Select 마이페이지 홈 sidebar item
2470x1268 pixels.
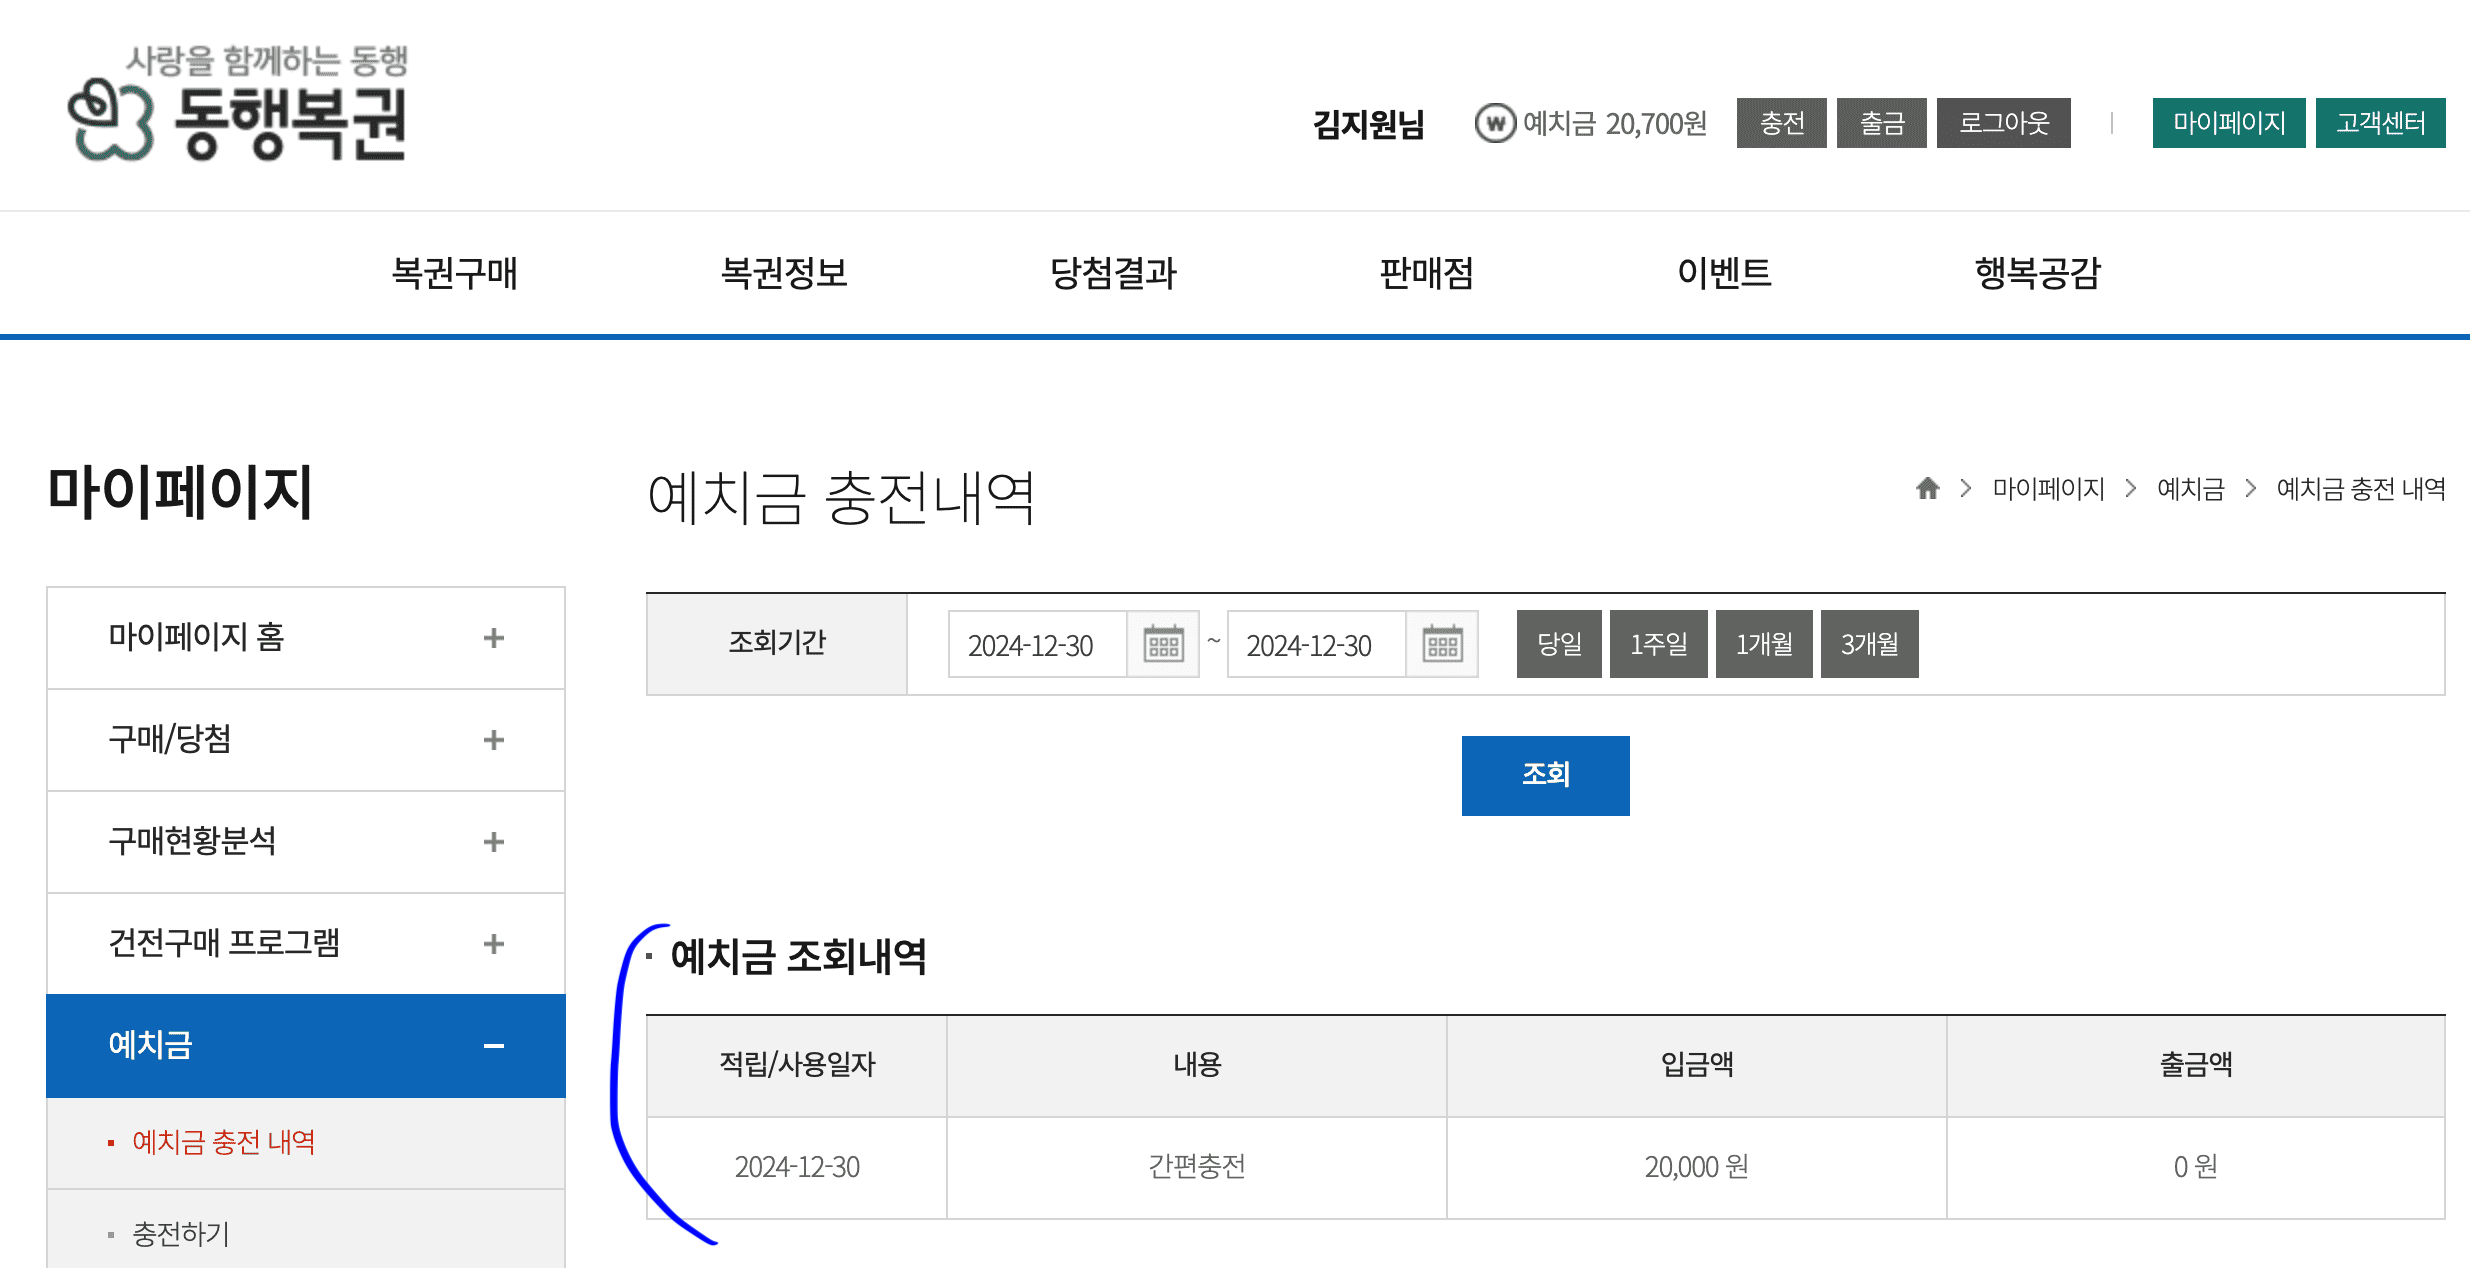pyautogui.click(x=306, y=638)
